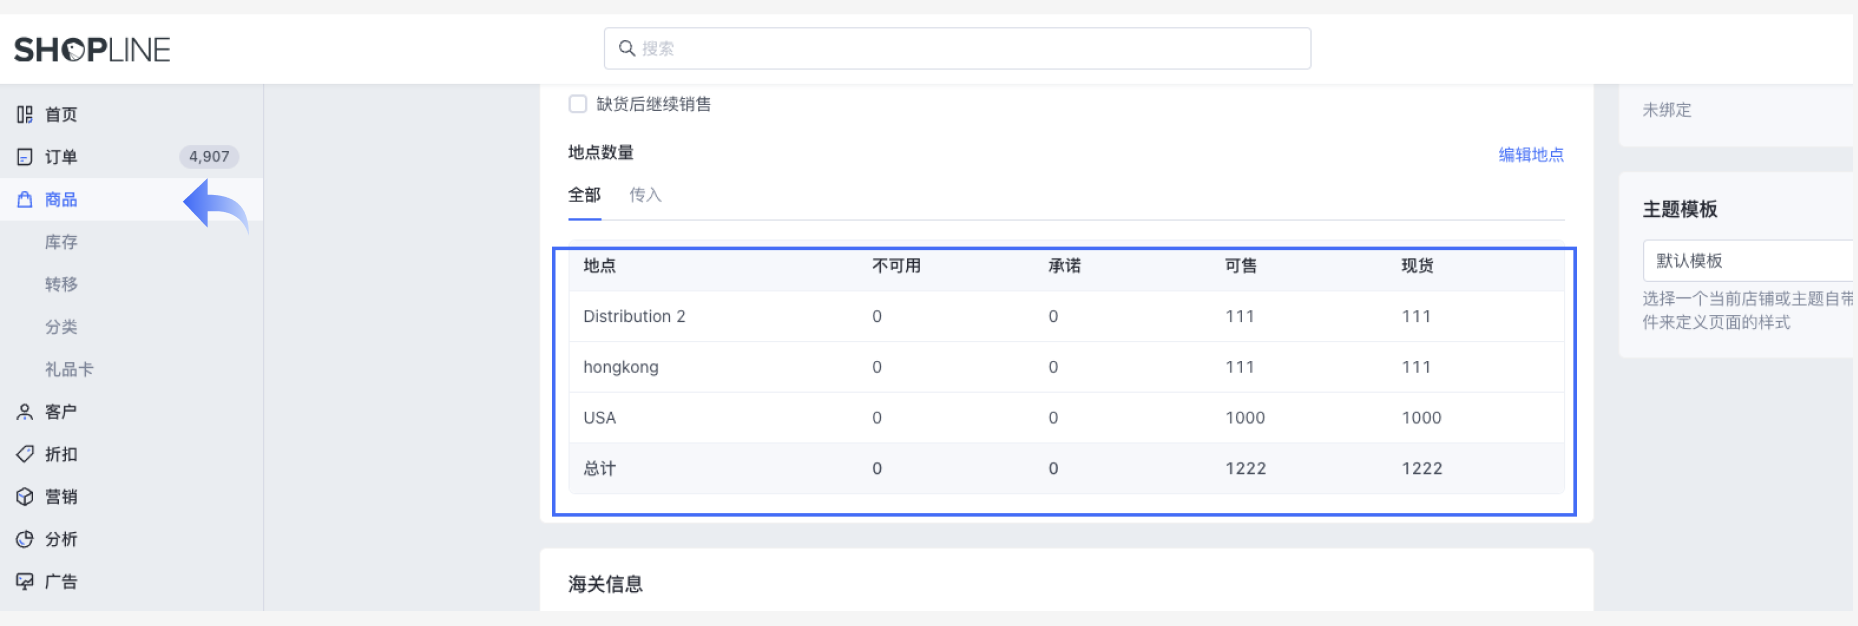Click 总计 可售 value 1222
1858x626 pixels.
click(1245, 468)
